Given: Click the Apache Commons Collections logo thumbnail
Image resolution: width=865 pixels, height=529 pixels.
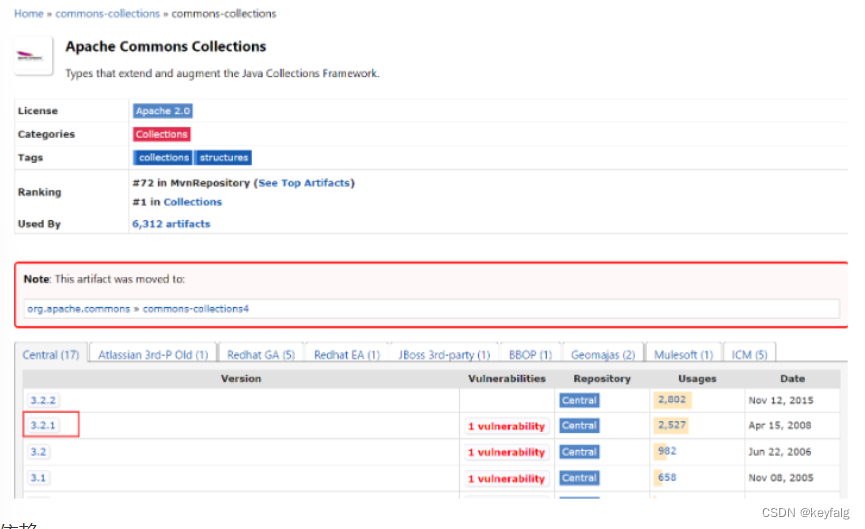Looking at the screenshot, I should 33,56.
